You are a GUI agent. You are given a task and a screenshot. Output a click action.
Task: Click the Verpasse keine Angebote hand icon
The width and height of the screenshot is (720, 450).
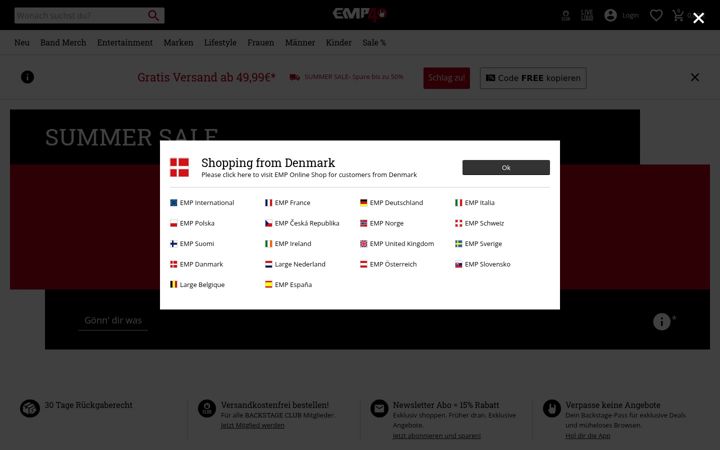[x=551, y=408]
